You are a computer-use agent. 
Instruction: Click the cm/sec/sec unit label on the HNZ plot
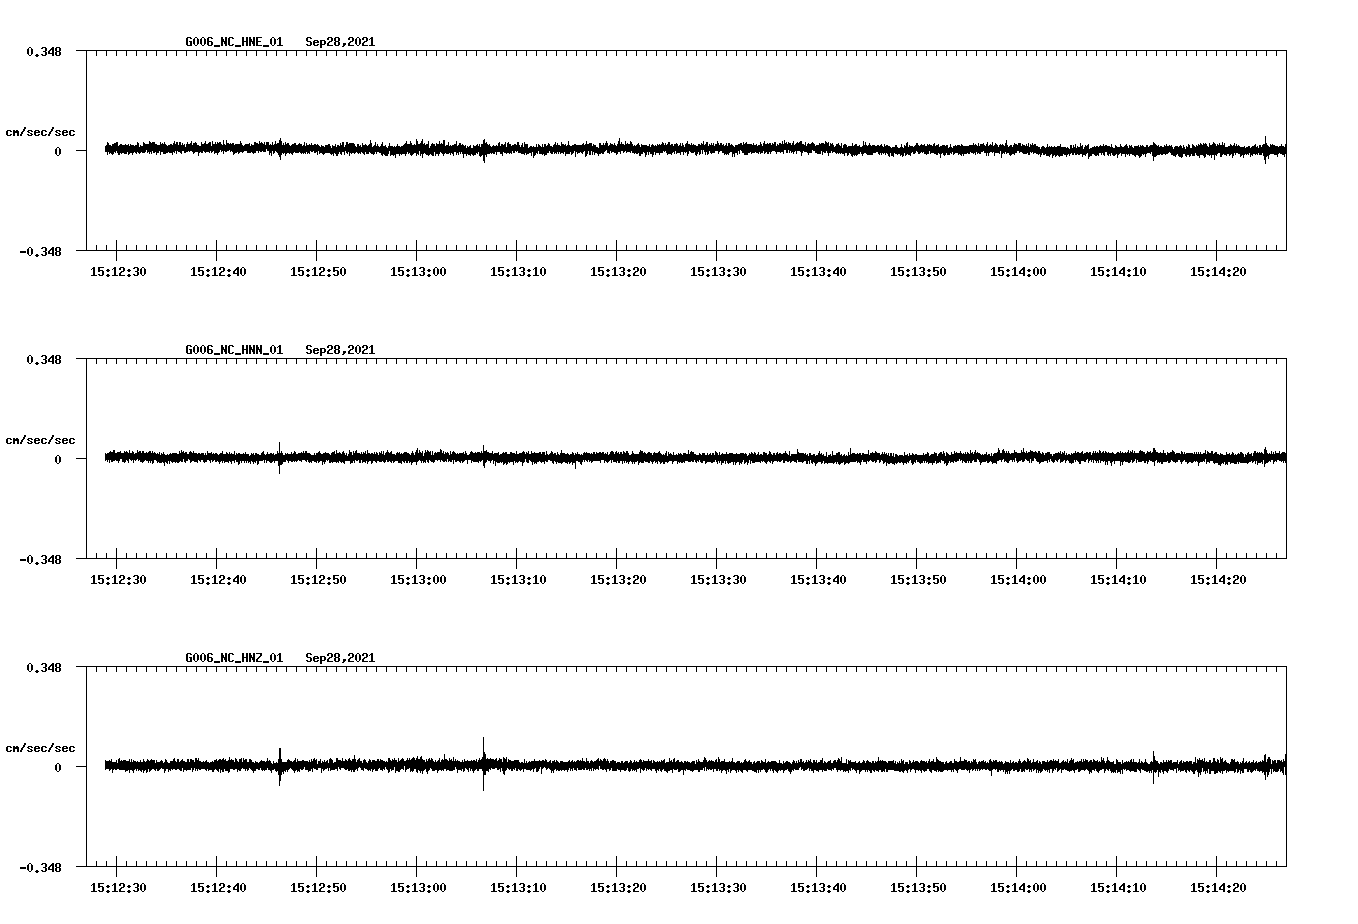click(x=40, y=748)
